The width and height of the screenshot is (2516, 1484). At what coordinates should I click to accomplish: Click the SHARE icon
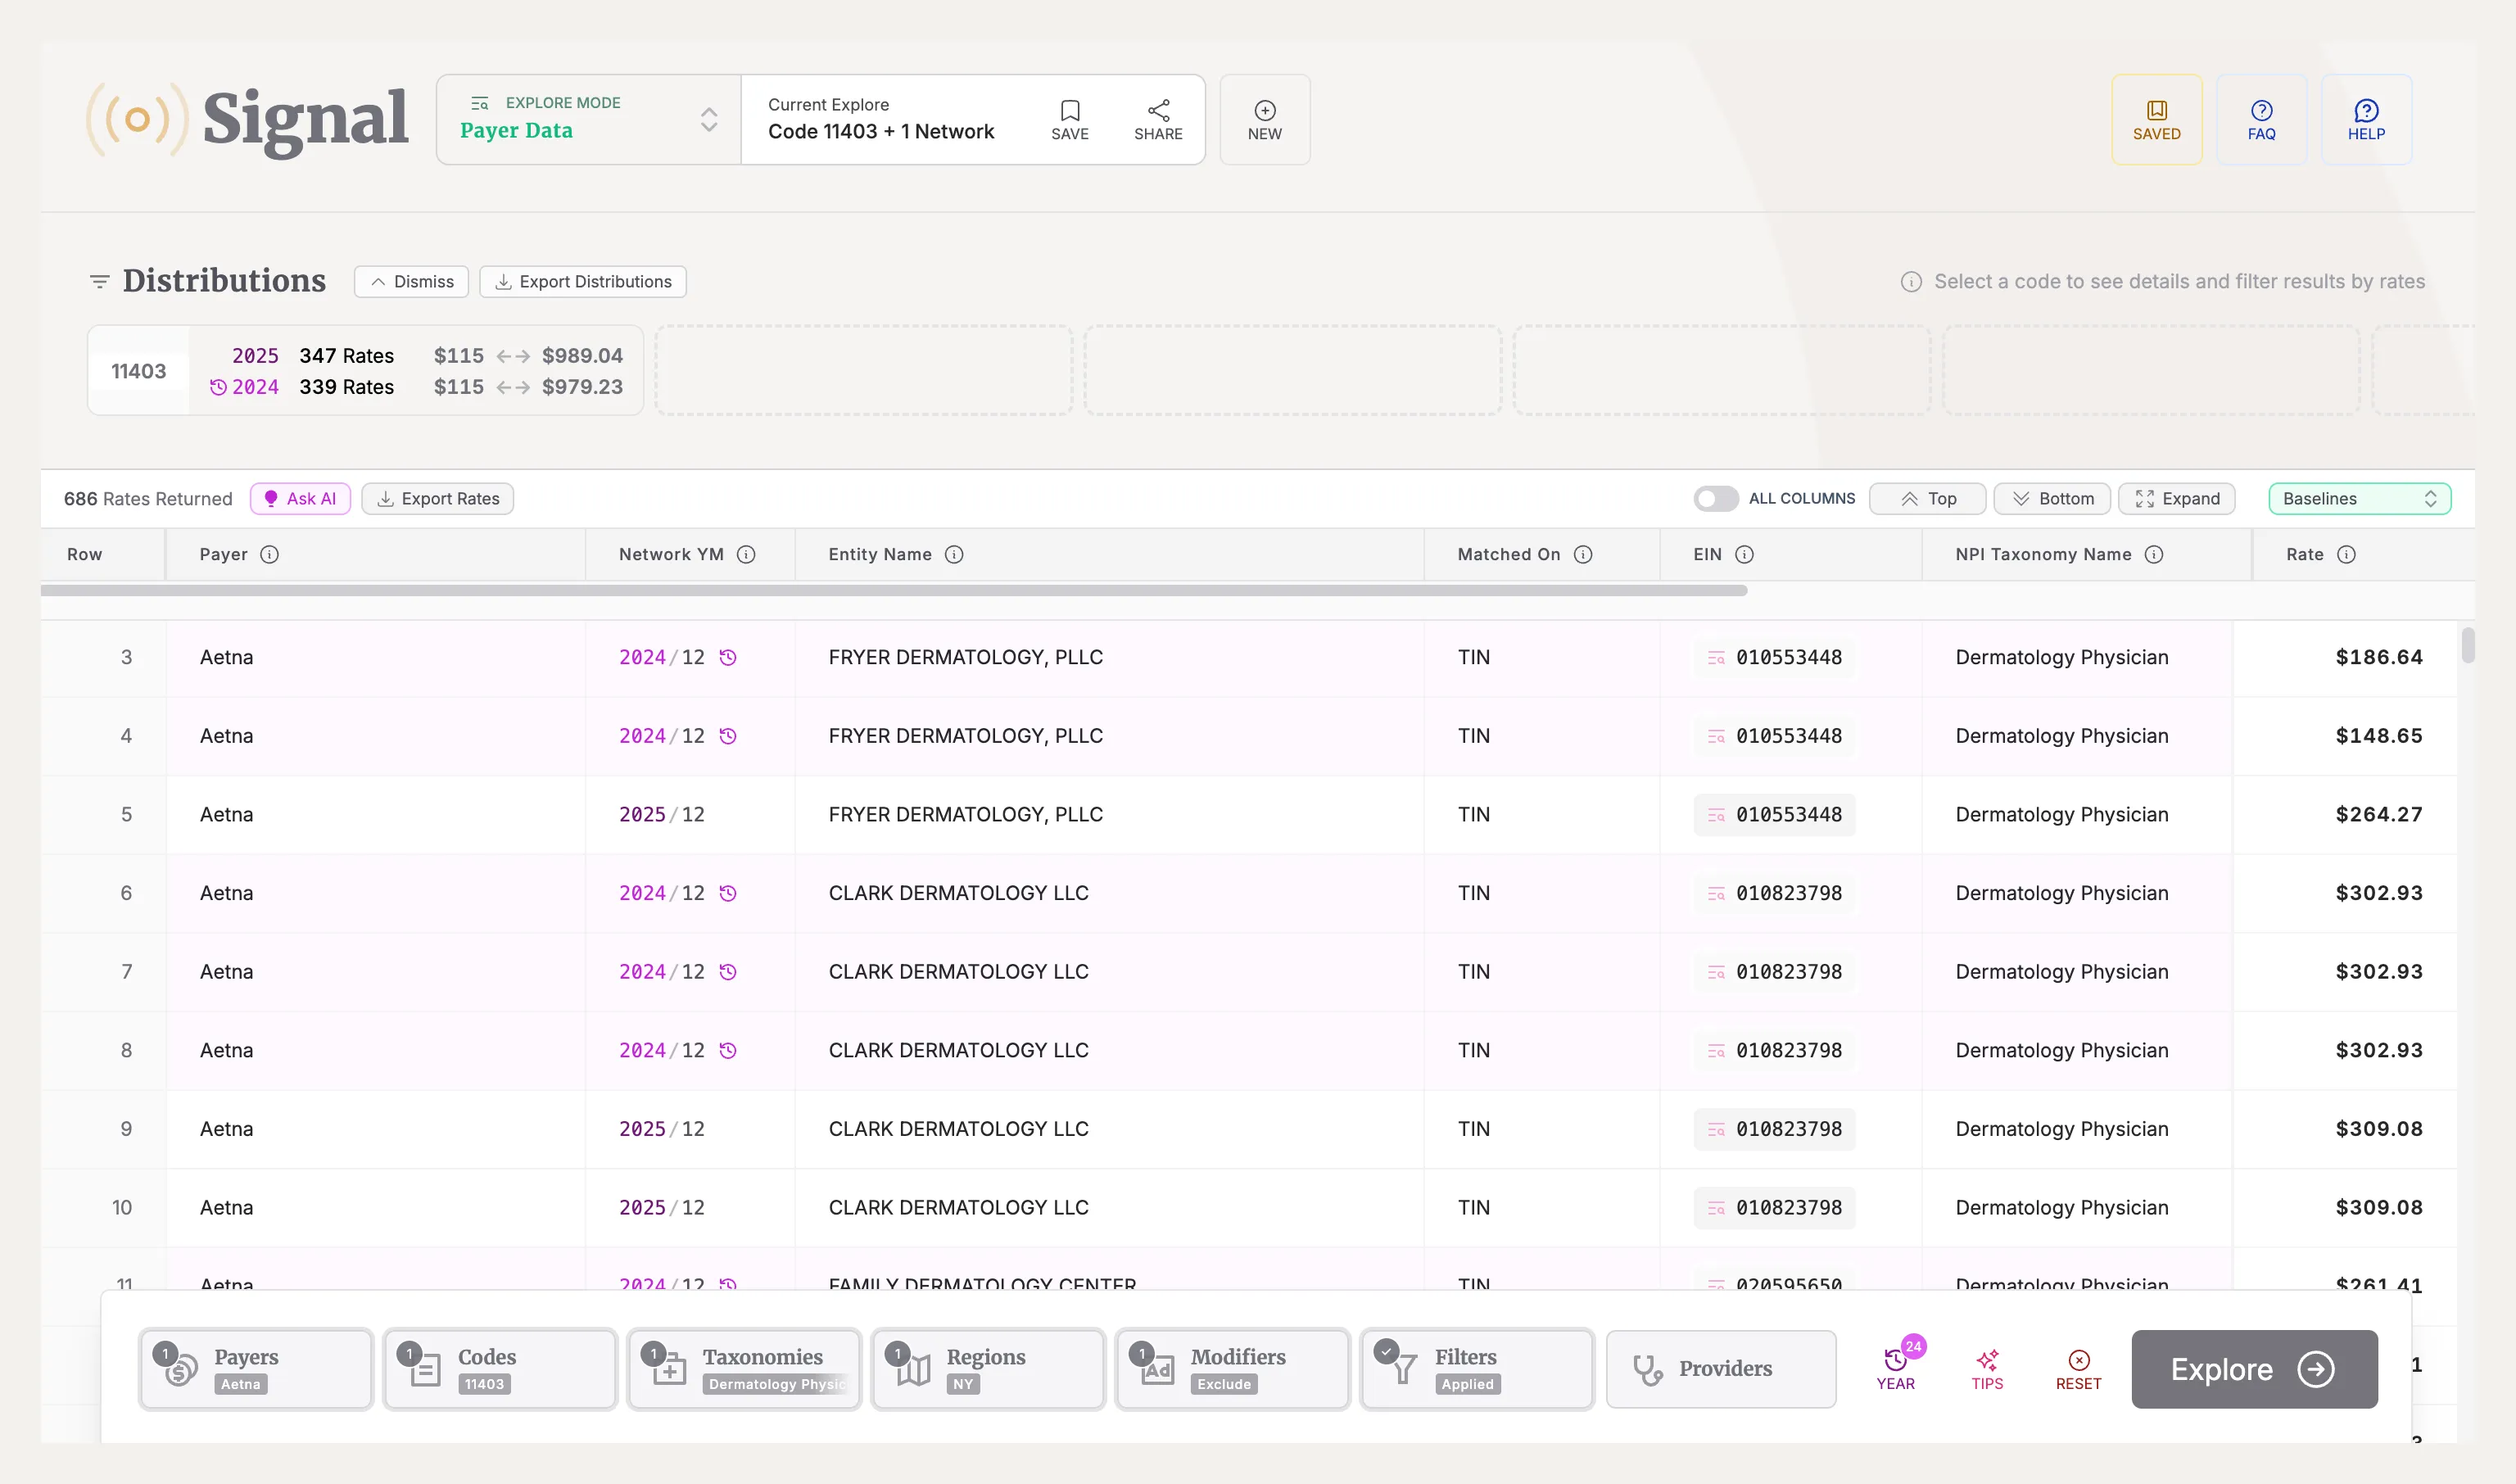coord(1157,111)
